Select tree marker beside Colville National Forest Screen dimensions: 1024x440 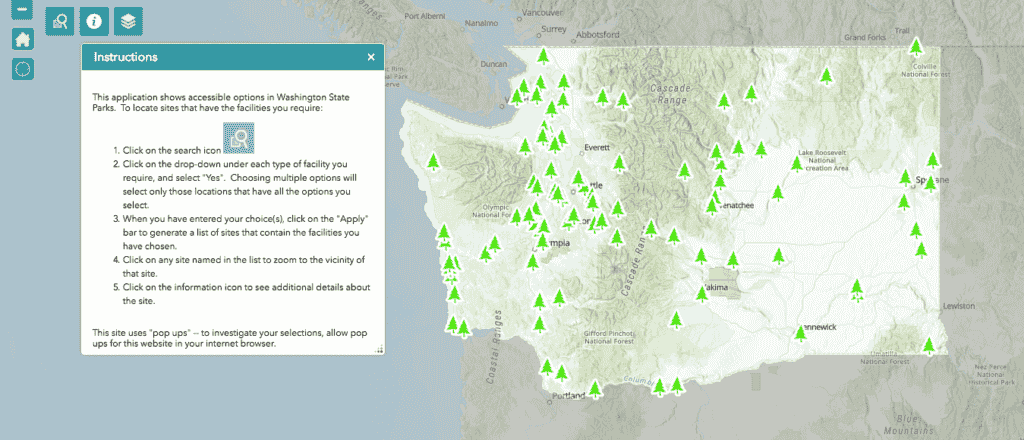(916, 47)
